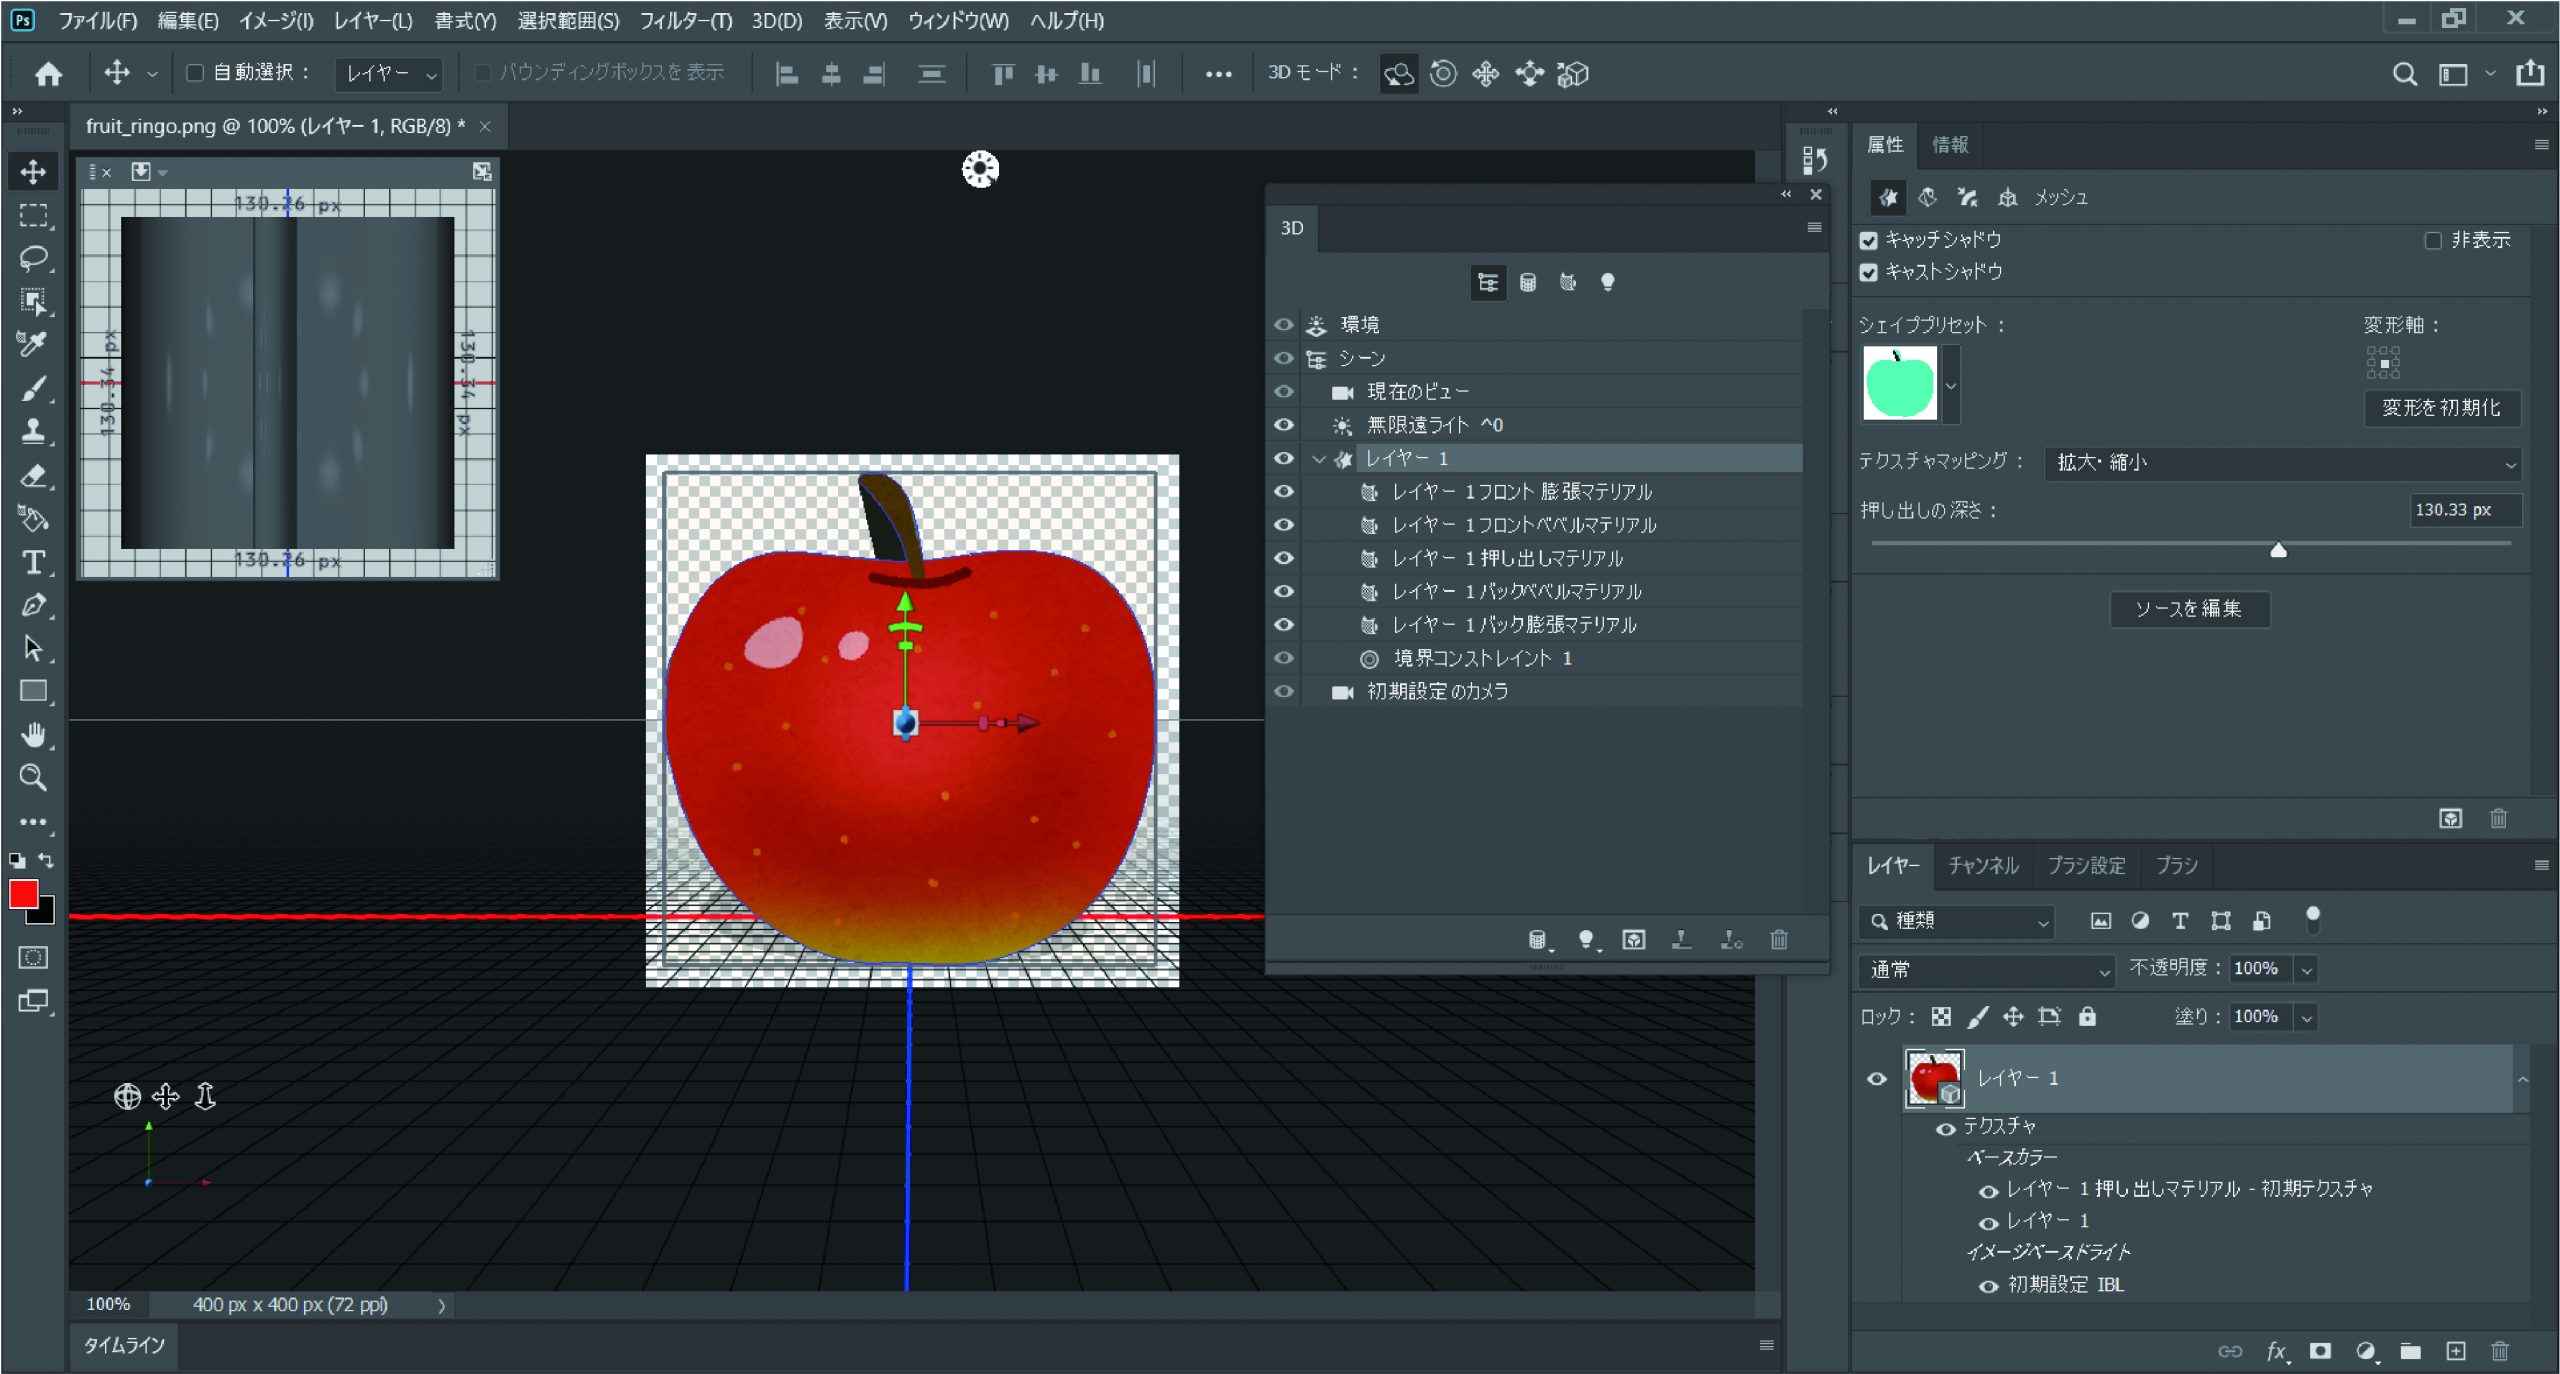
Task: Toggle visibility of 境界コンストレイント 1
Action: 1283,658
